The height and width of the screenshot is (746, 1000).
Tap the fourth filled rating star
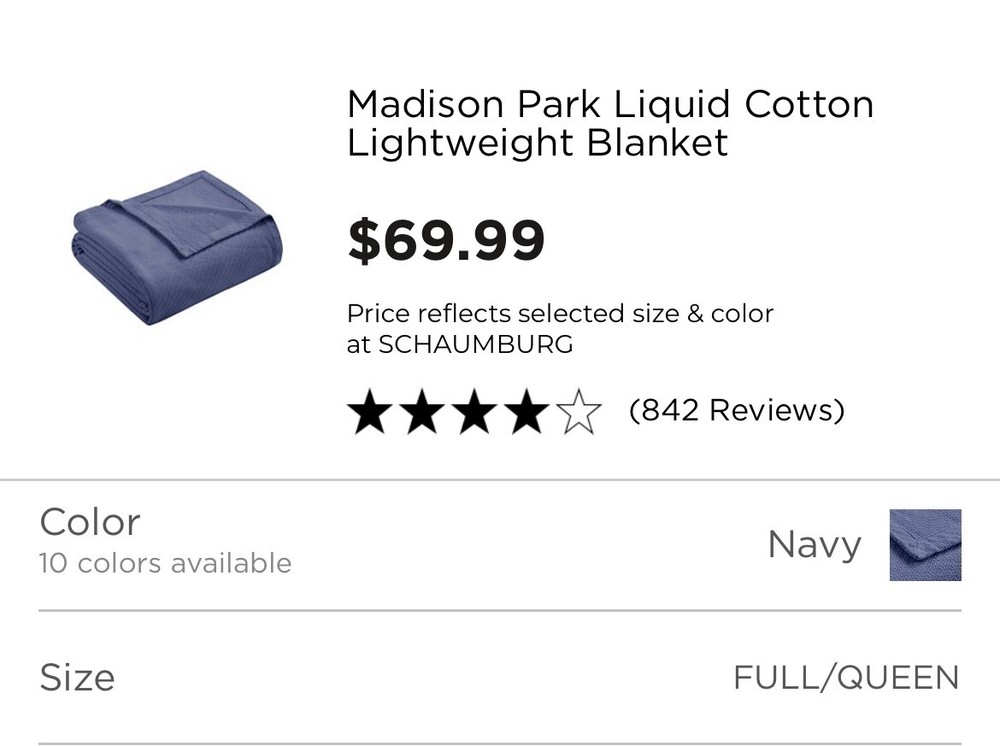click(x=525, y=413)
